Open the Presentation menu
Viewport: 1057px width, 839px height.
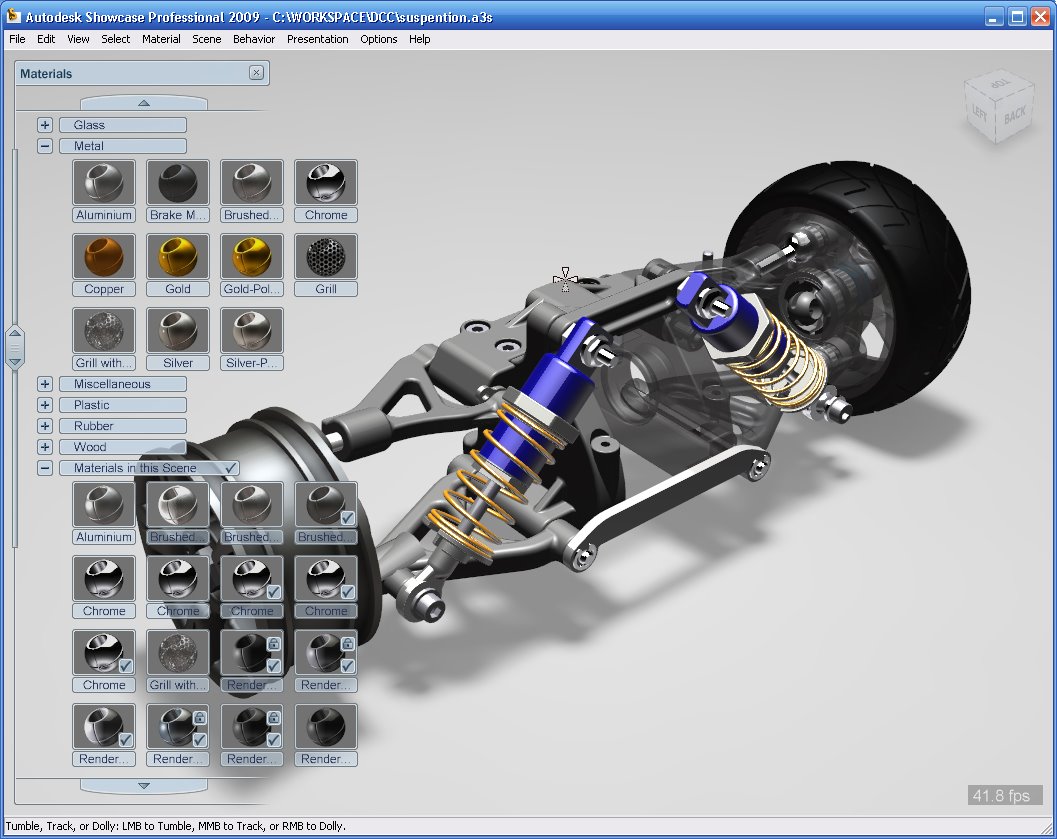pos(318,39)
